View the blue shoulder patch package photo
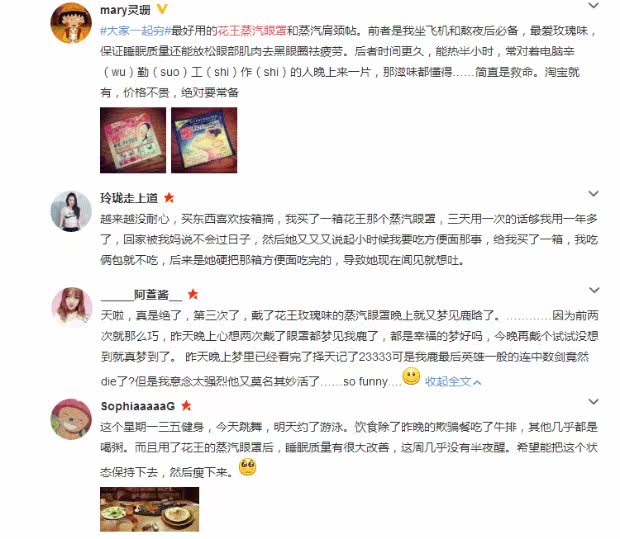 (204, 140)
